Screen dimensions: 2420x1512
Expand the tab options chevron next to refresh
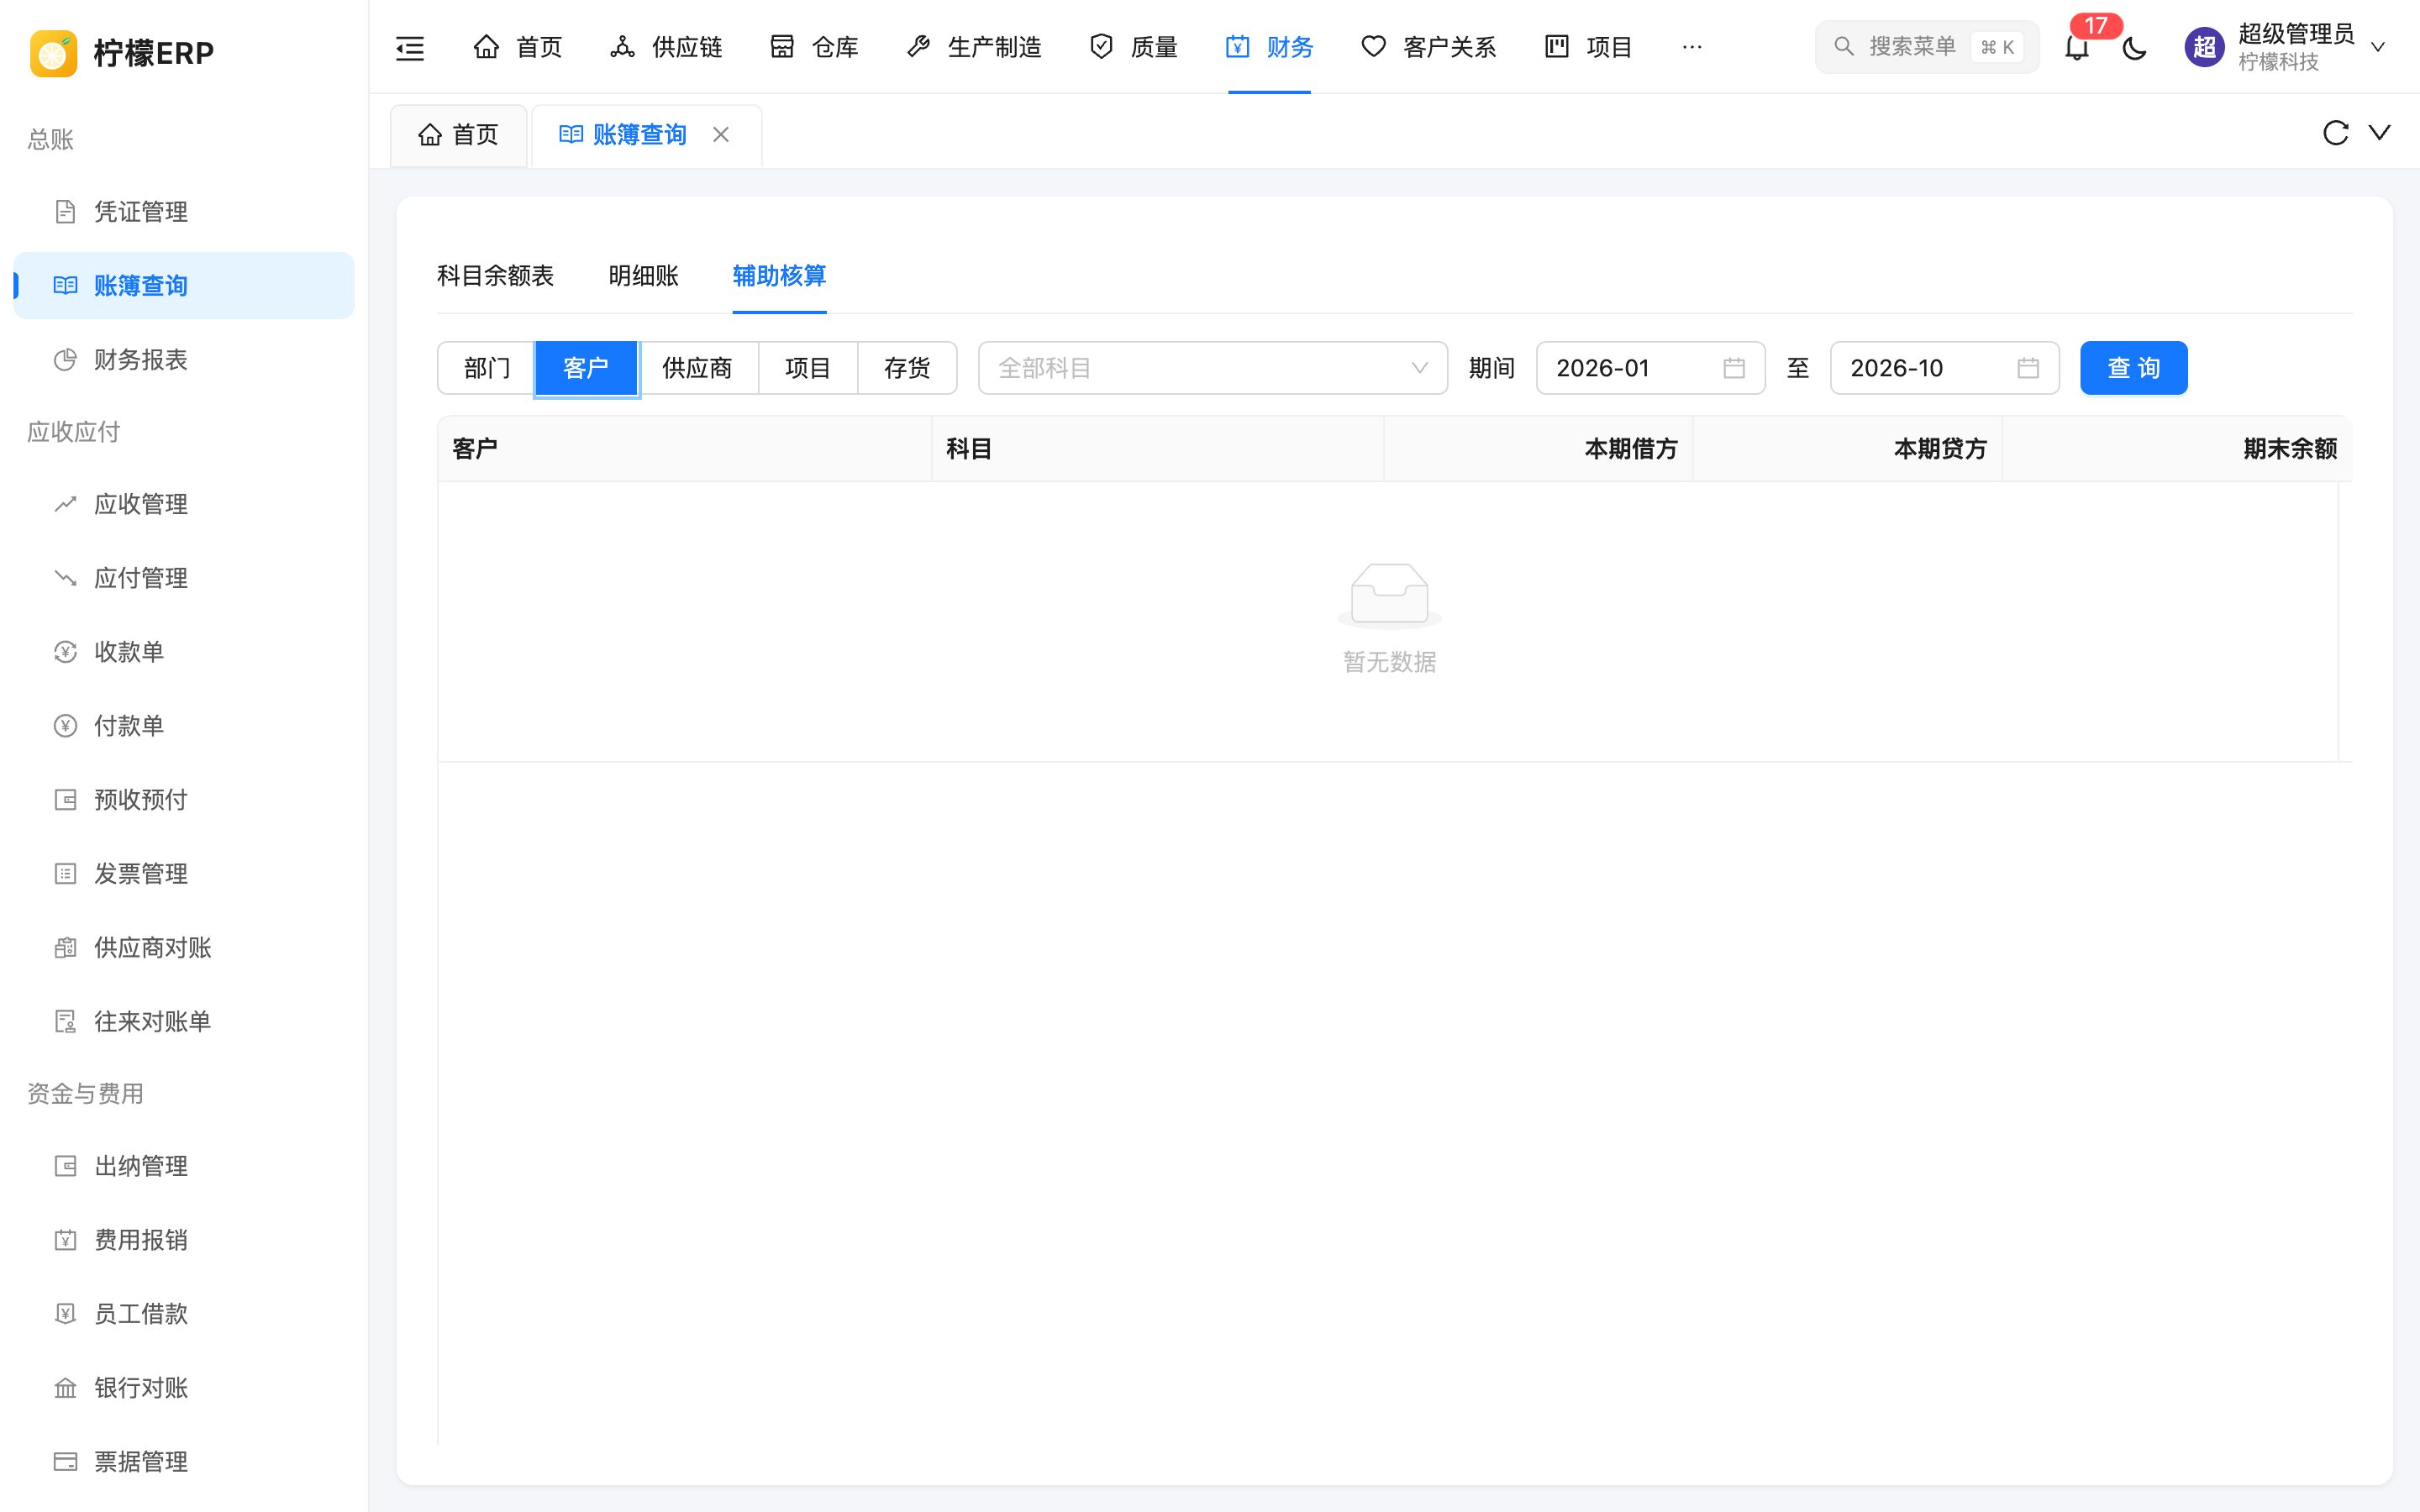pos(2380,133)
